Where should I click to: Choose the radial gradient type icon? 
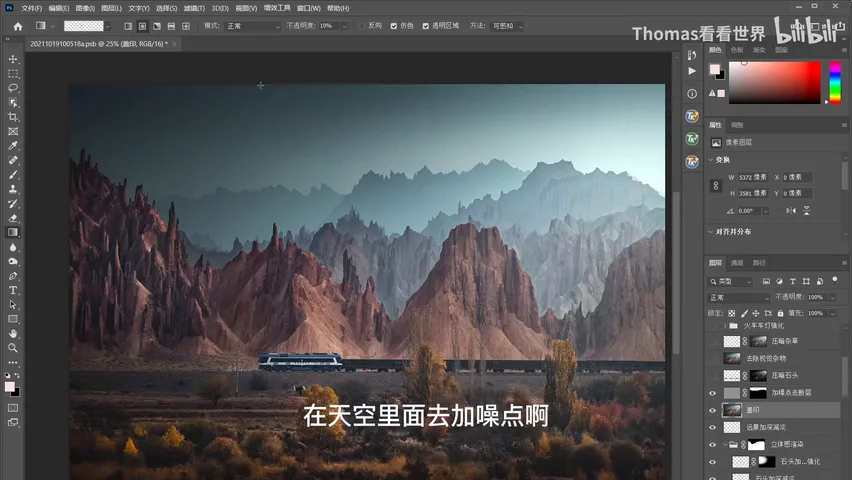click(142, 26)
